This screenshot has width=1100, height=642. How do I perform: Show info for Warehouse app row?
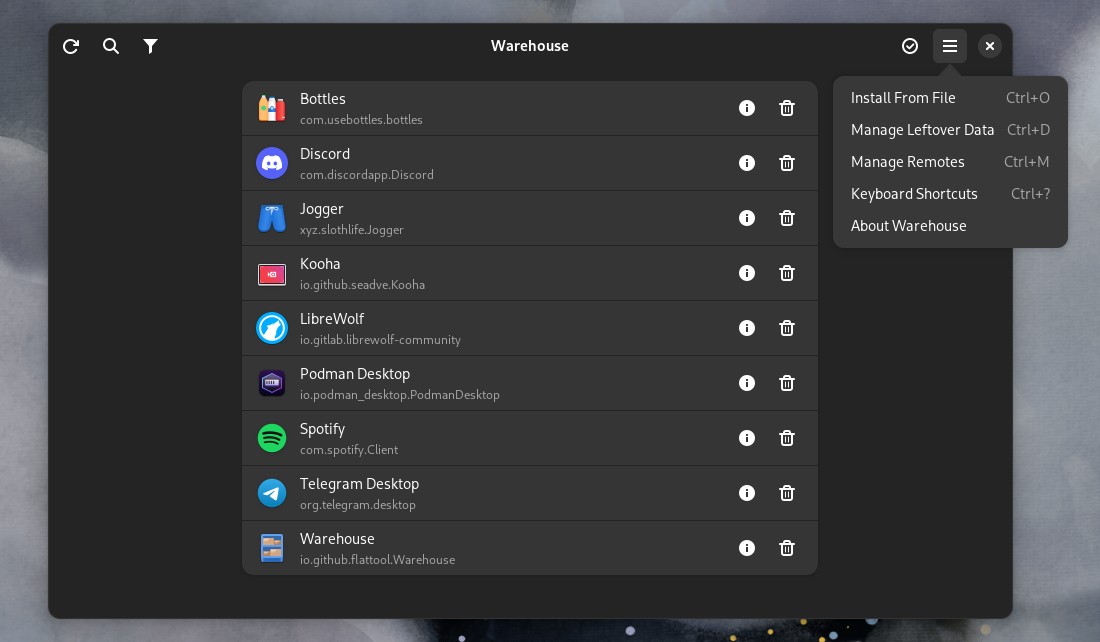pos(747,548)
